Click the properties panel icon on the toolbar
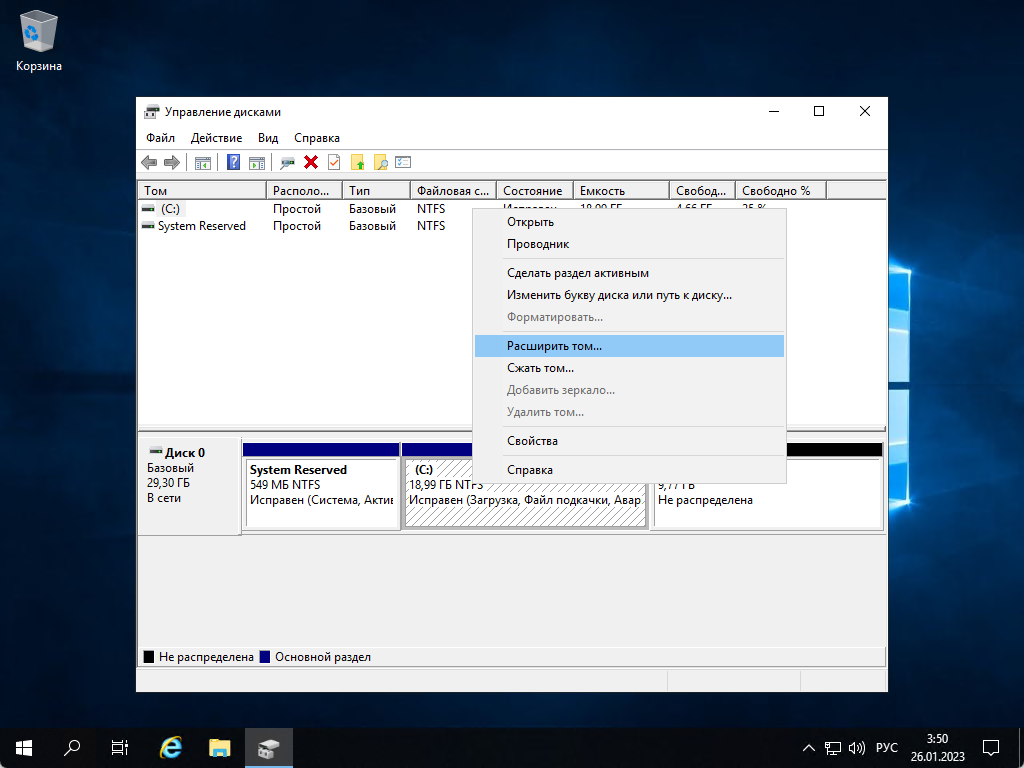Screen dimensions: 1024x768 (x=402, y=161)
